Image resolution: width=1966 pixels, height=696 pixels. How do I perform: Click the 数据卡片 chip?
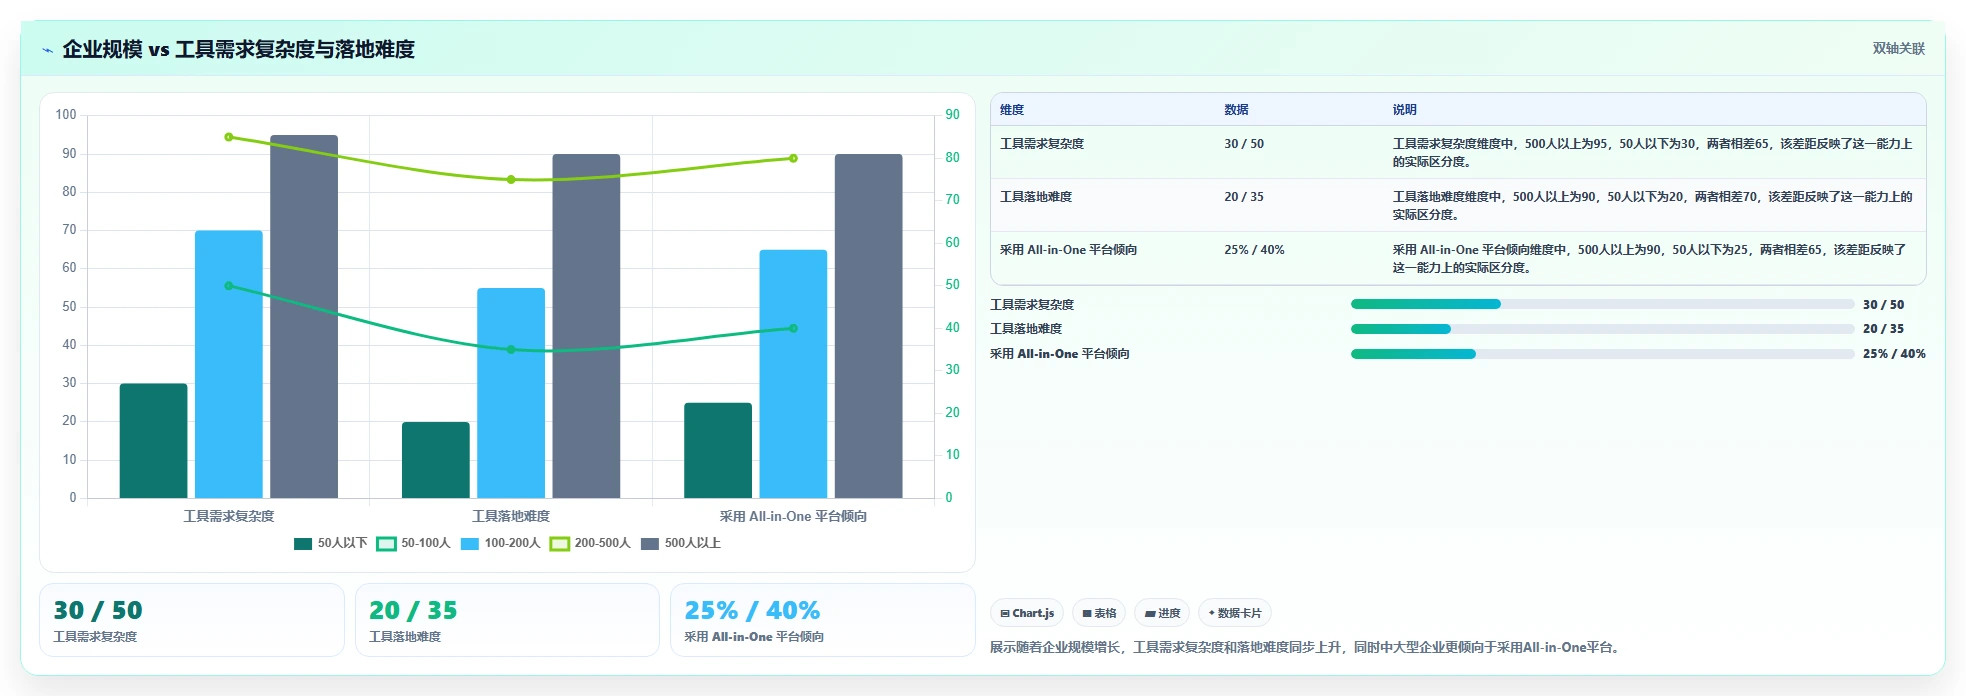(1235, 613)
